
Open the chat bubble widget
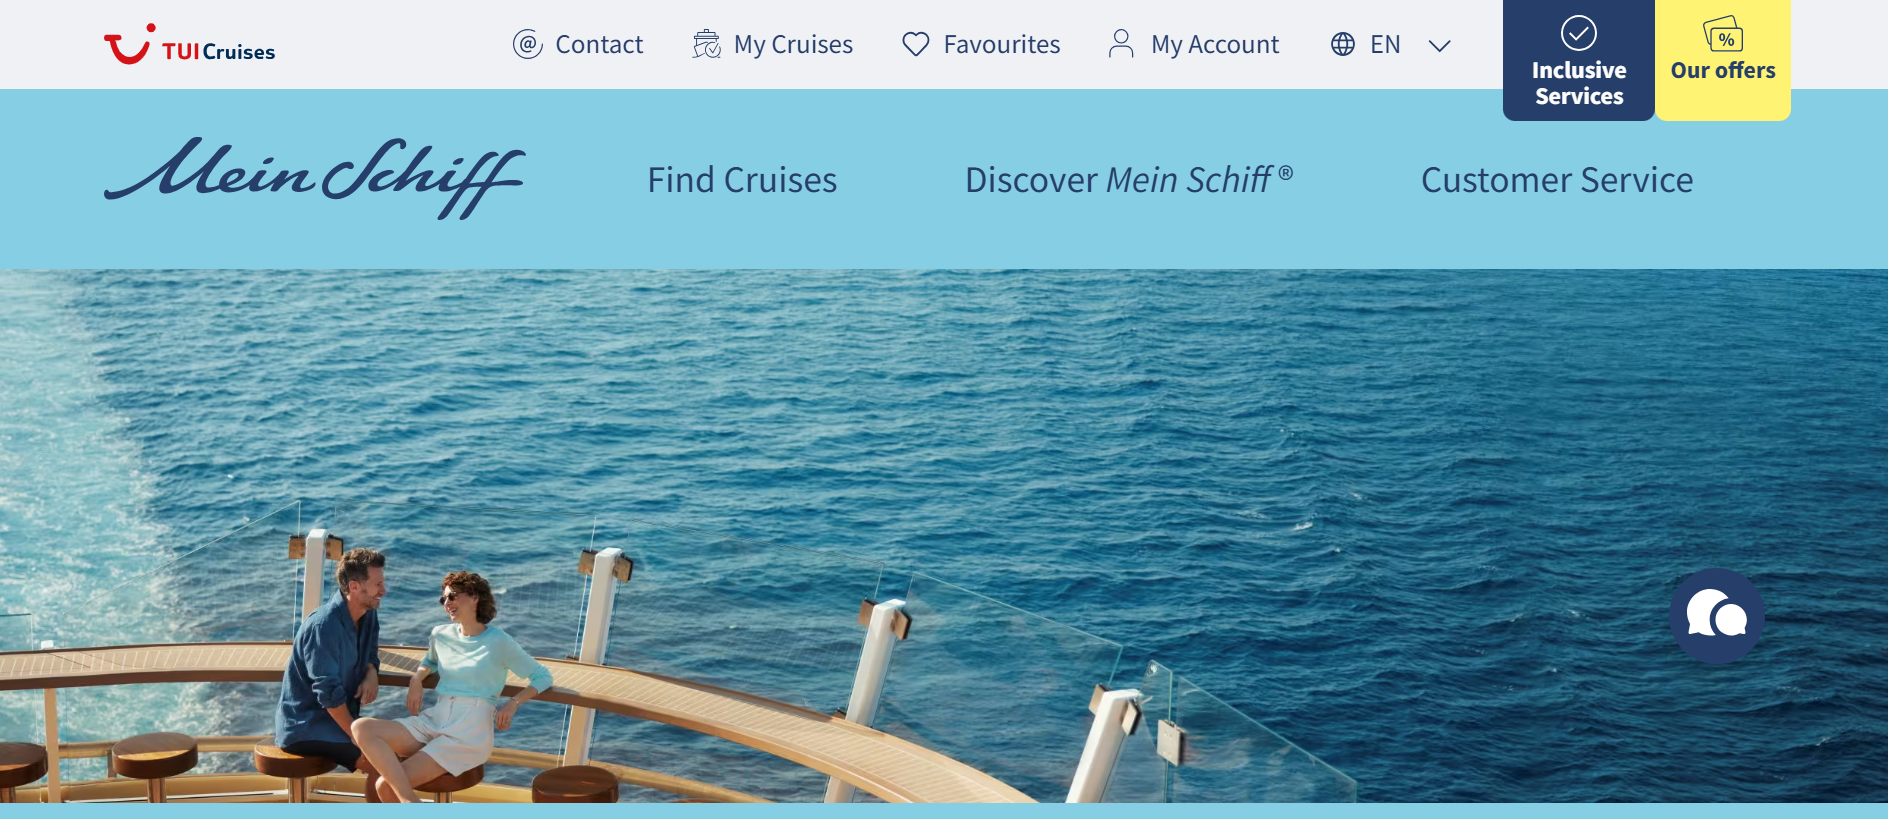coord(1717,616)
